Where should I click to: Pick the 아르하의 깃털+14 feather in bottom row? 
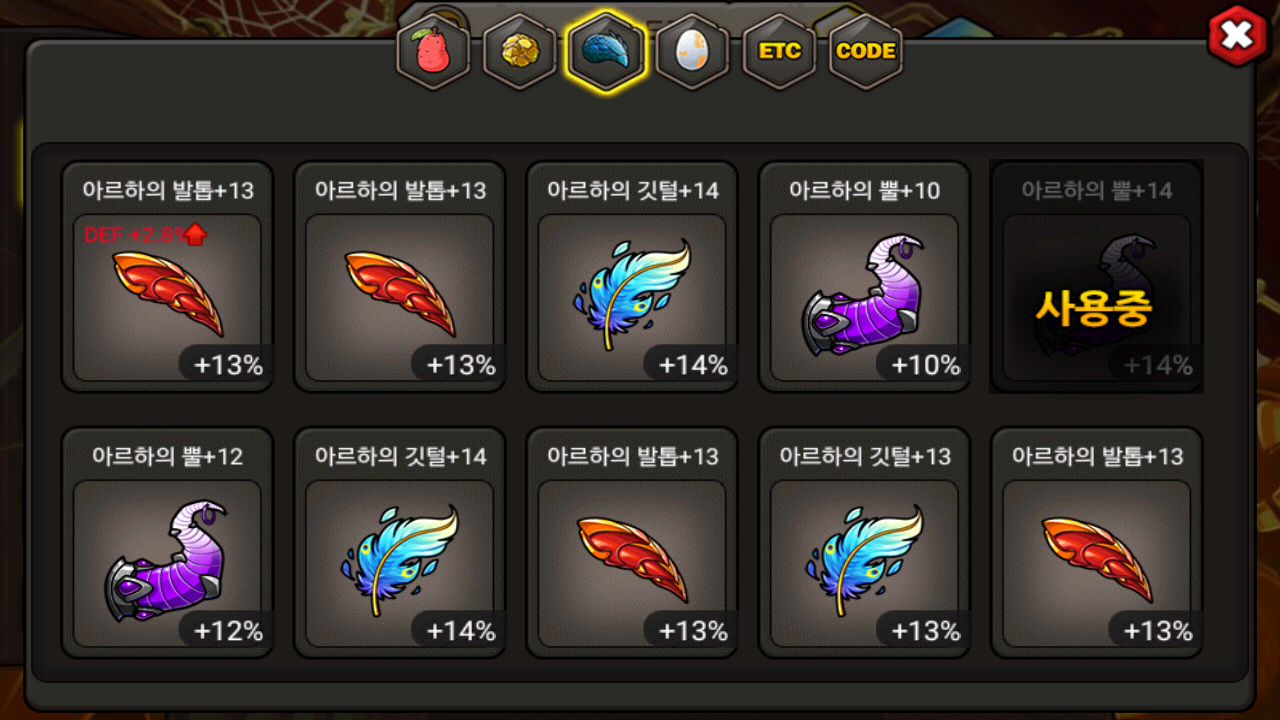399,543
